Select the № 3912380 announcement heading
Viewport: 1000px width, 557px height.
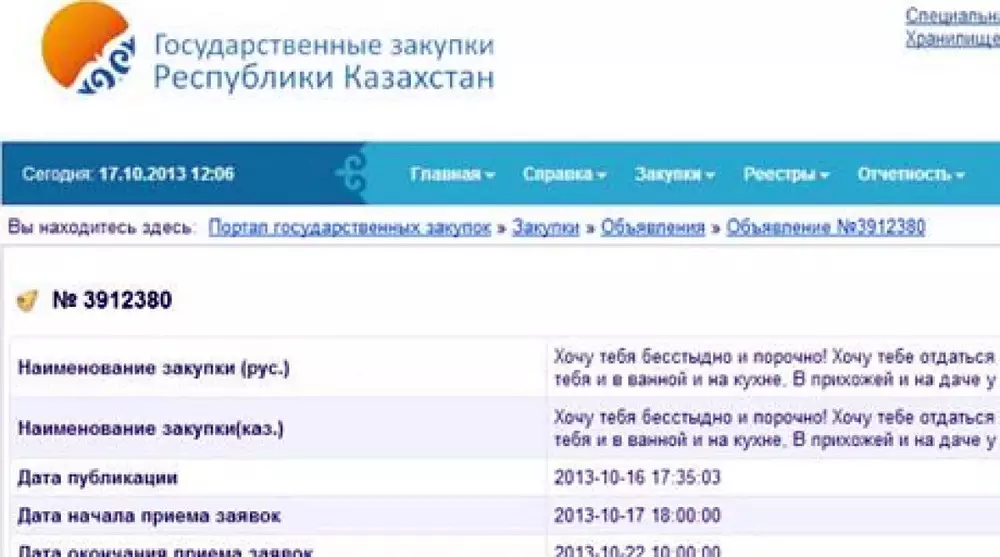[111, 300]
